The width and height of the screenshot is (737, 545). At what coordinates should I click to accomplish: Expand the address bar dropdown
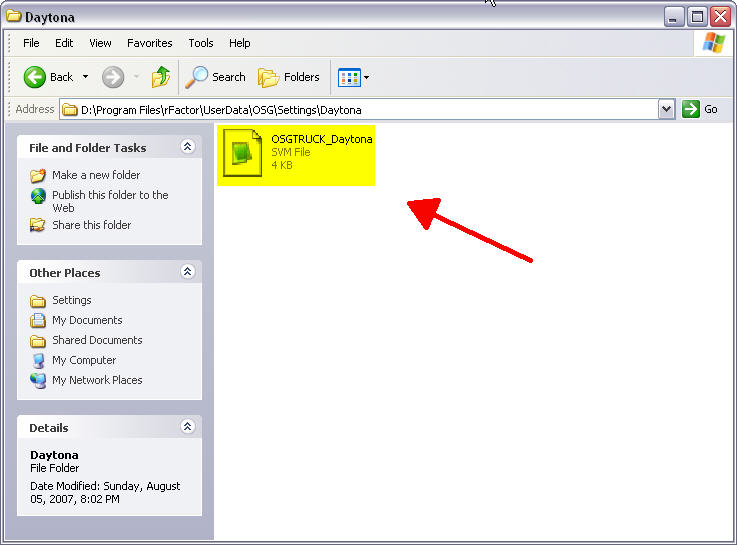pyautogui.click(x=666, y=109)
